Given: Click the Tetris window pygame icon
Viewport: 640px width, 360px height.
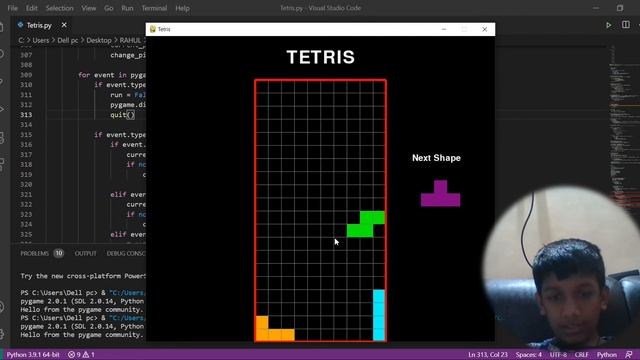Looking at the screenshot, I should click(x=153, y=29).
